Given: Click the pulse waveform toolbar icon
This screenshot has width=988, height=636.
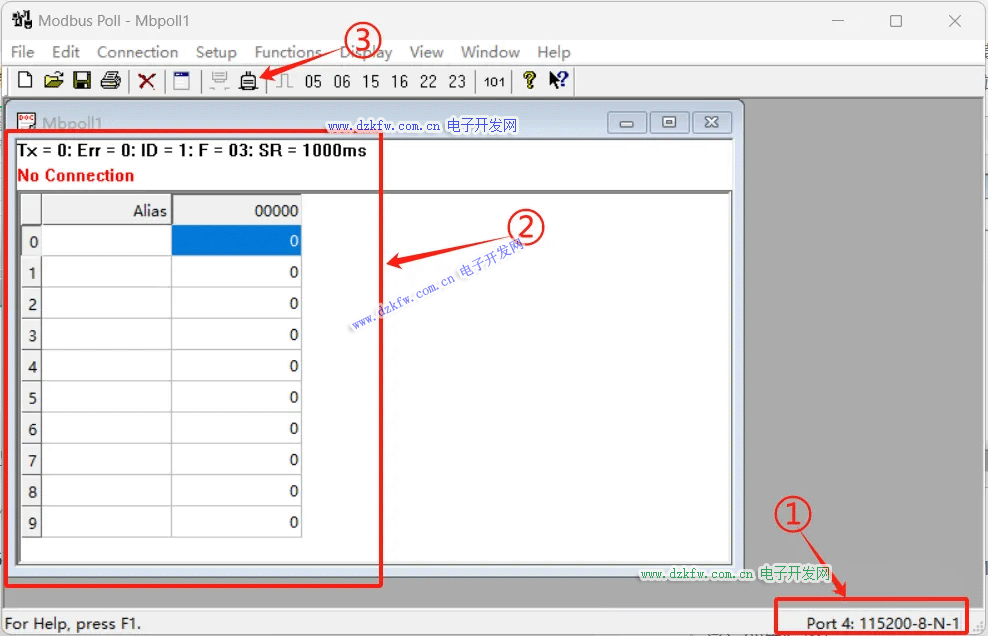Looking at the screenshot, I should pyautogui.click(x=285, y=81).
